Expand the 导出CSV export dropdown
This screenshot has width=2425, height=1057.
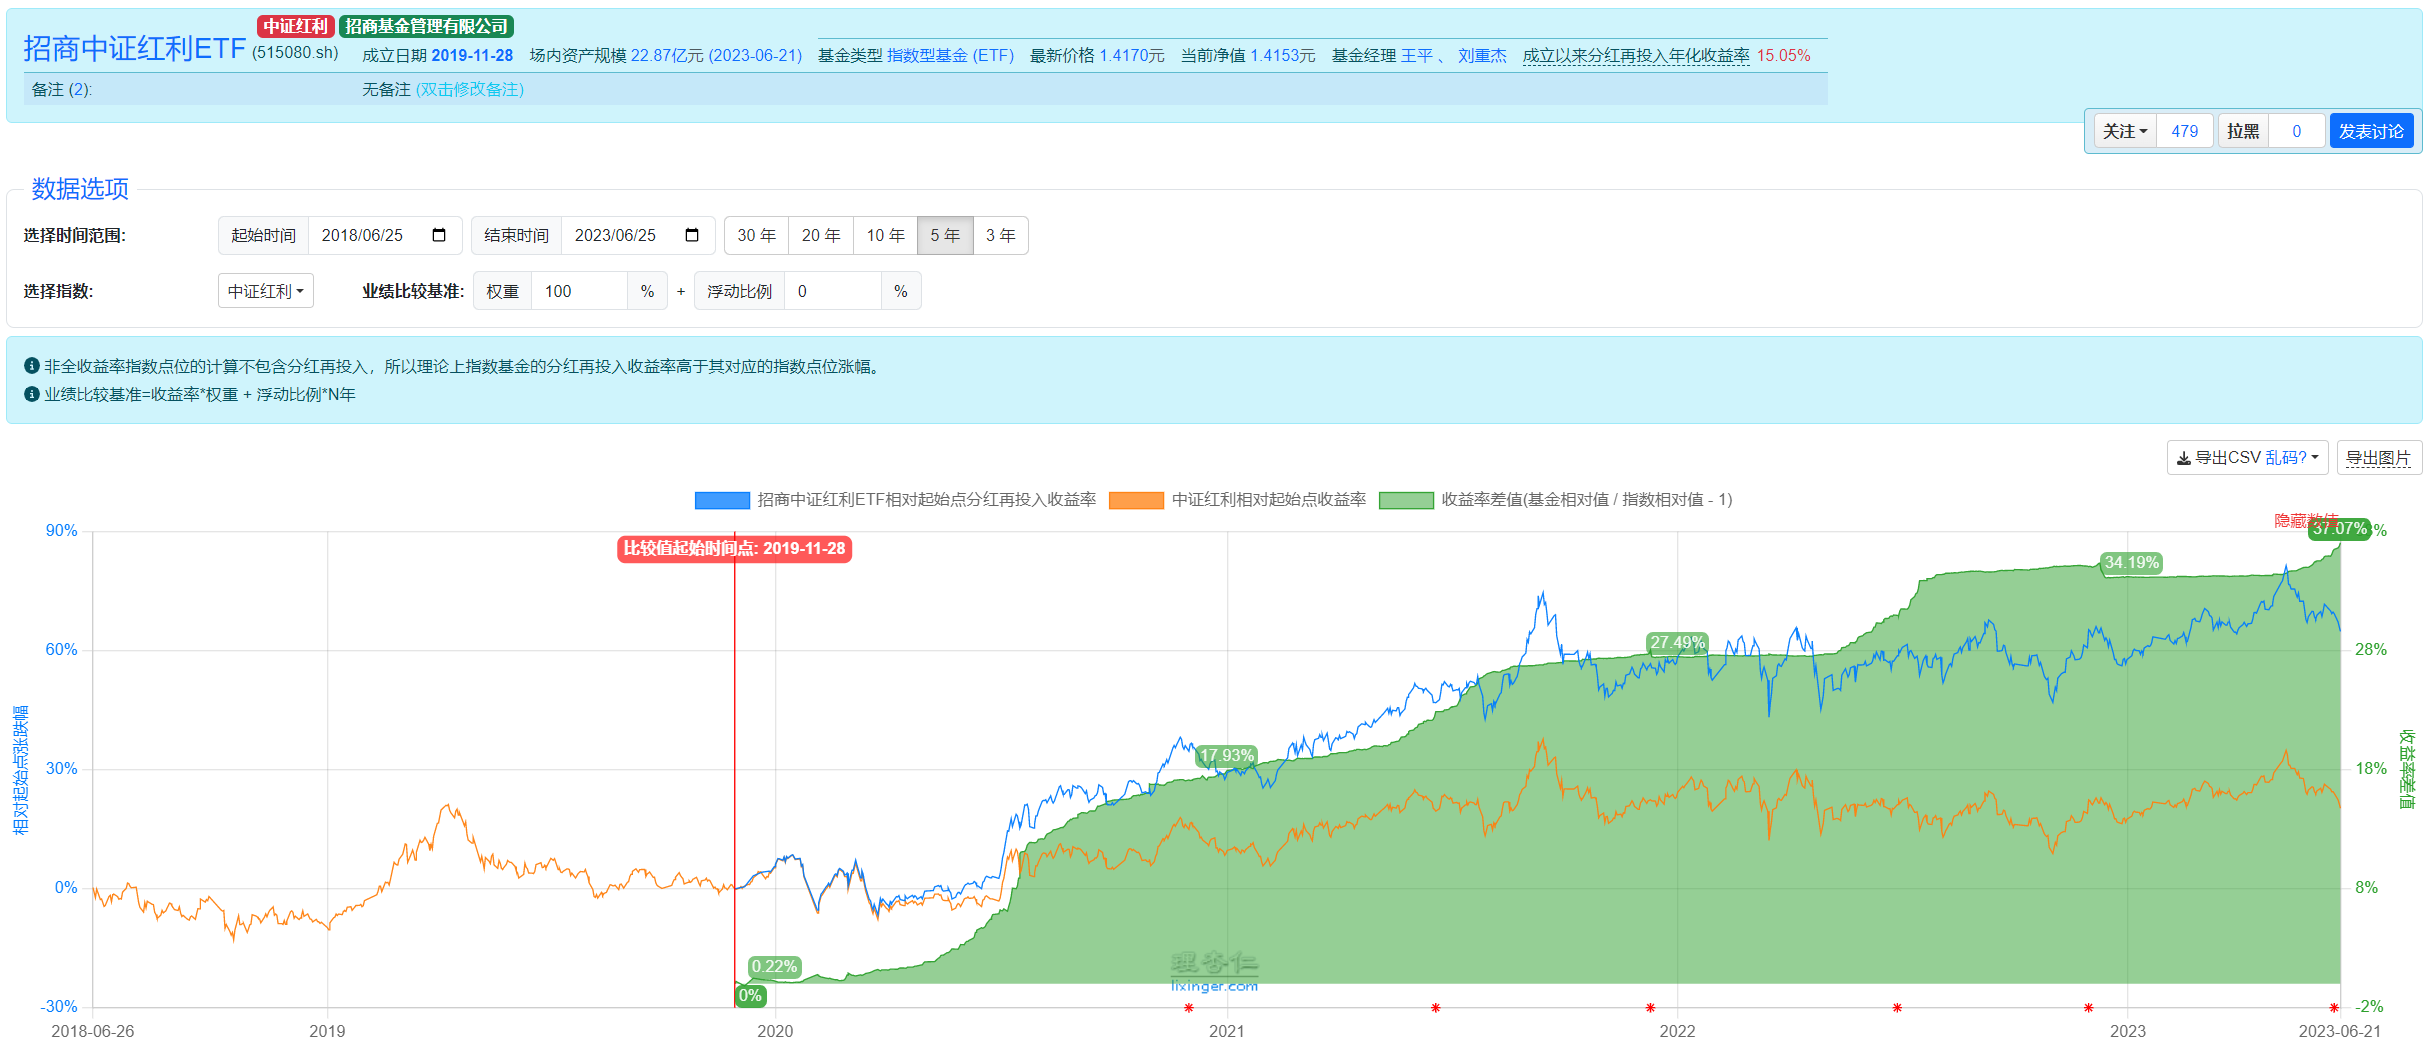2247,458
